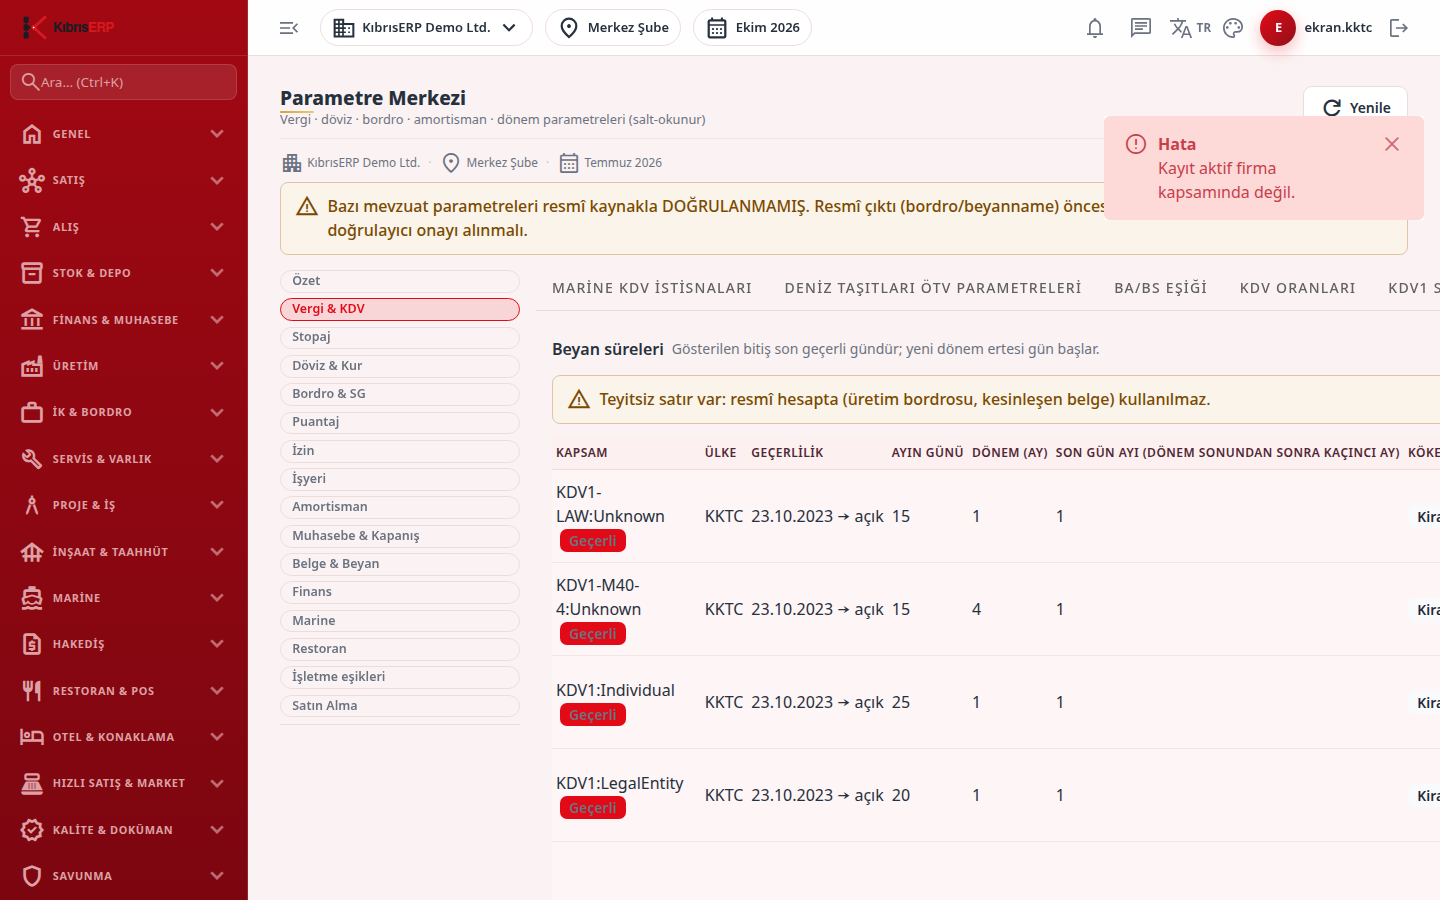
Task: Open the theme palette icon
Action: (1233, 28)
